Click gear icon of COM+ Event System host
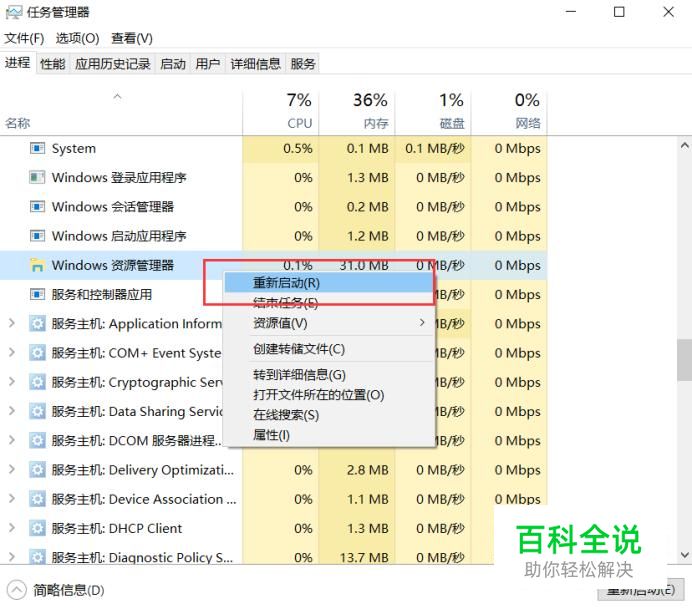The height and width of the screenshot is (614, 692). 37,353
